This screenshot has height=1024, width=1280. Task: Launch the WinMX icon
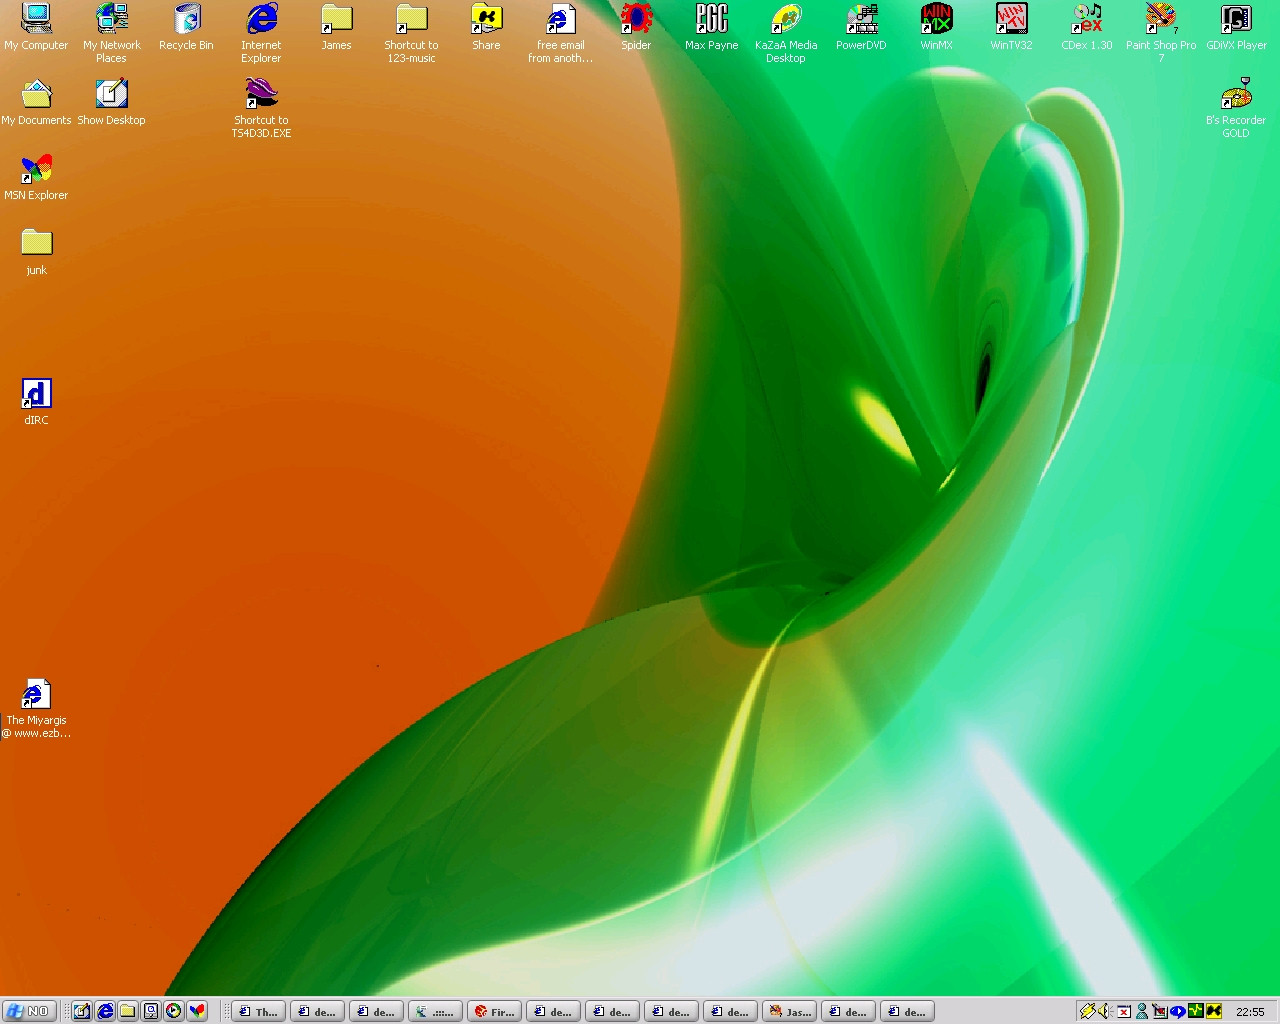(936, 27)
